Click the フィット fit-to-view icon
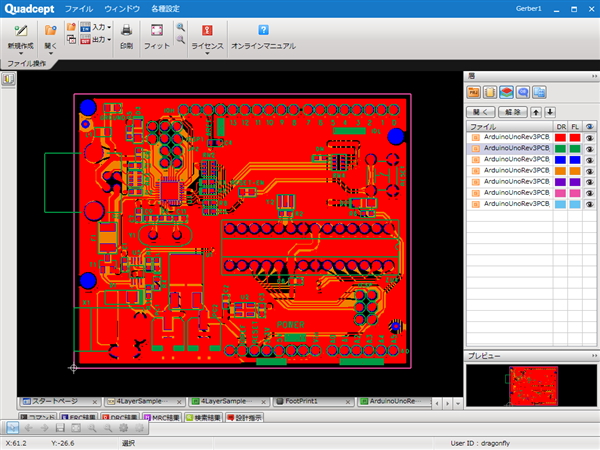600x450 pixels. 156,31
